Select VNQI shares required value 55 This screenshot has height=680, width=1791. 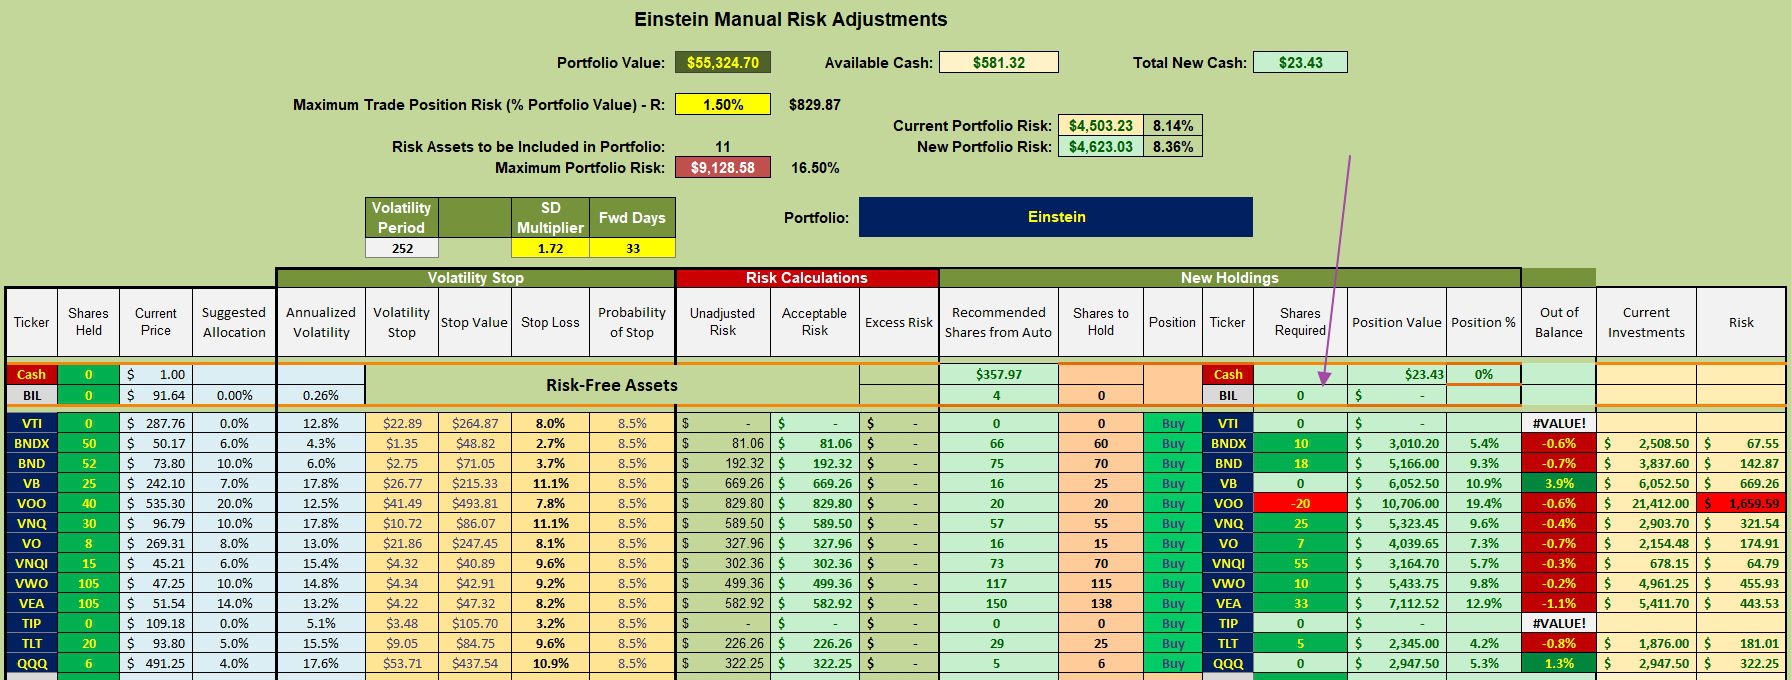click(1300, 563)
